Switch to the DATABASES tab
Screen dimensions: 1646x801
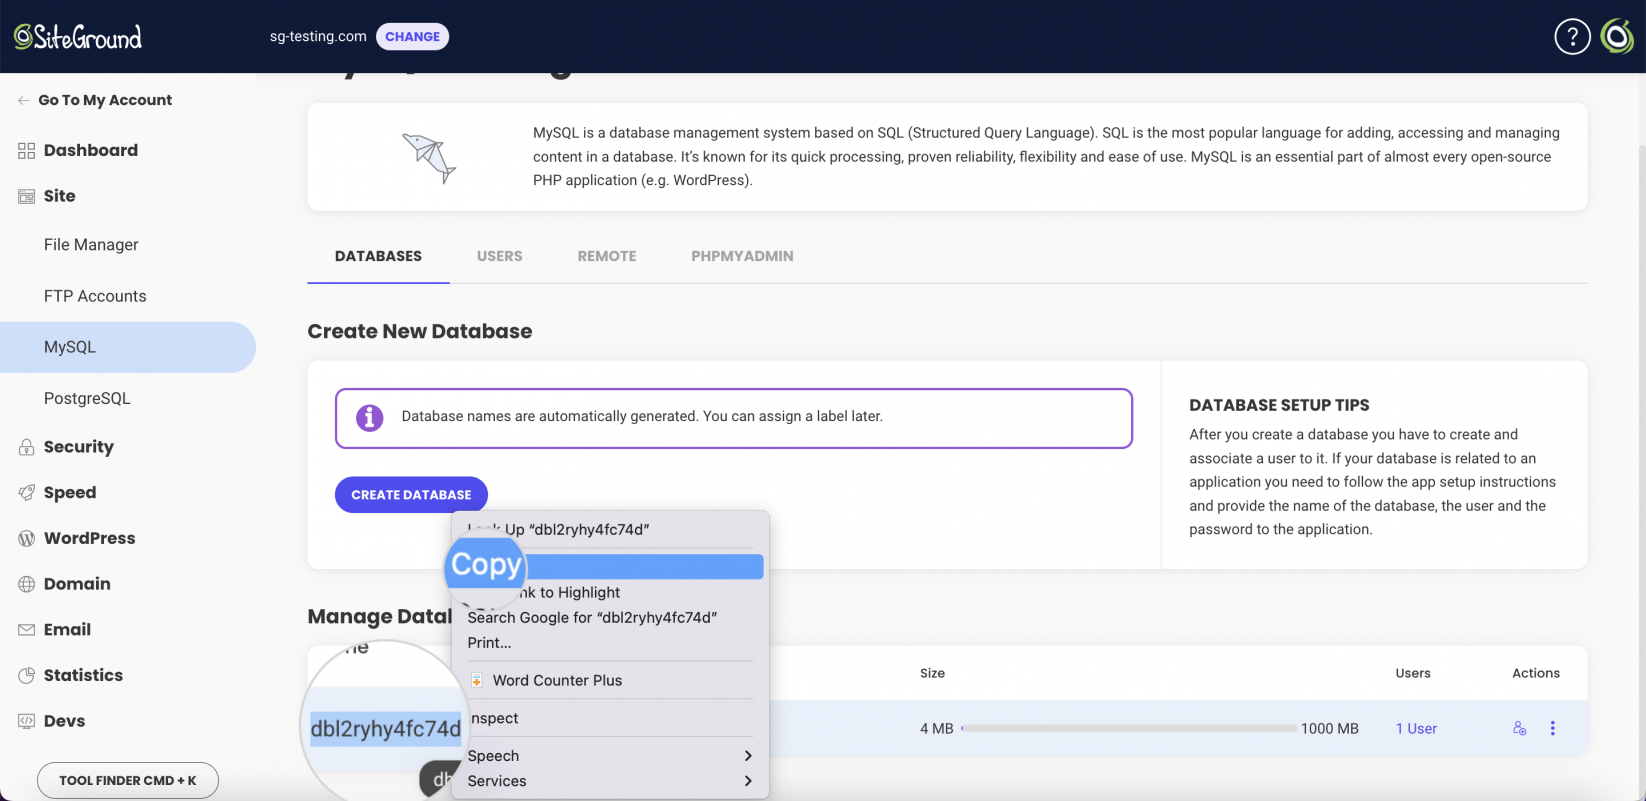pyautogui.click(x=378, y=257)
